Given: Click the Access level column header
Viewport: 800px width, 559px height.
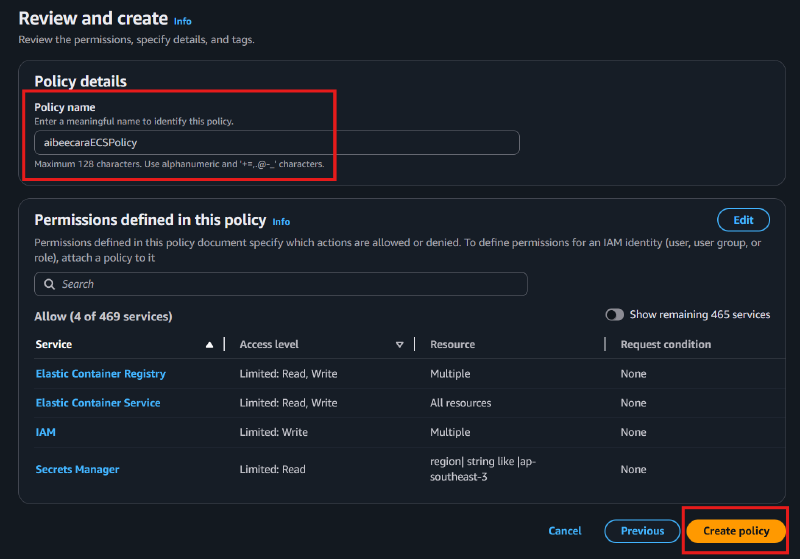Looking at the screenshot, I should [269, 344].
